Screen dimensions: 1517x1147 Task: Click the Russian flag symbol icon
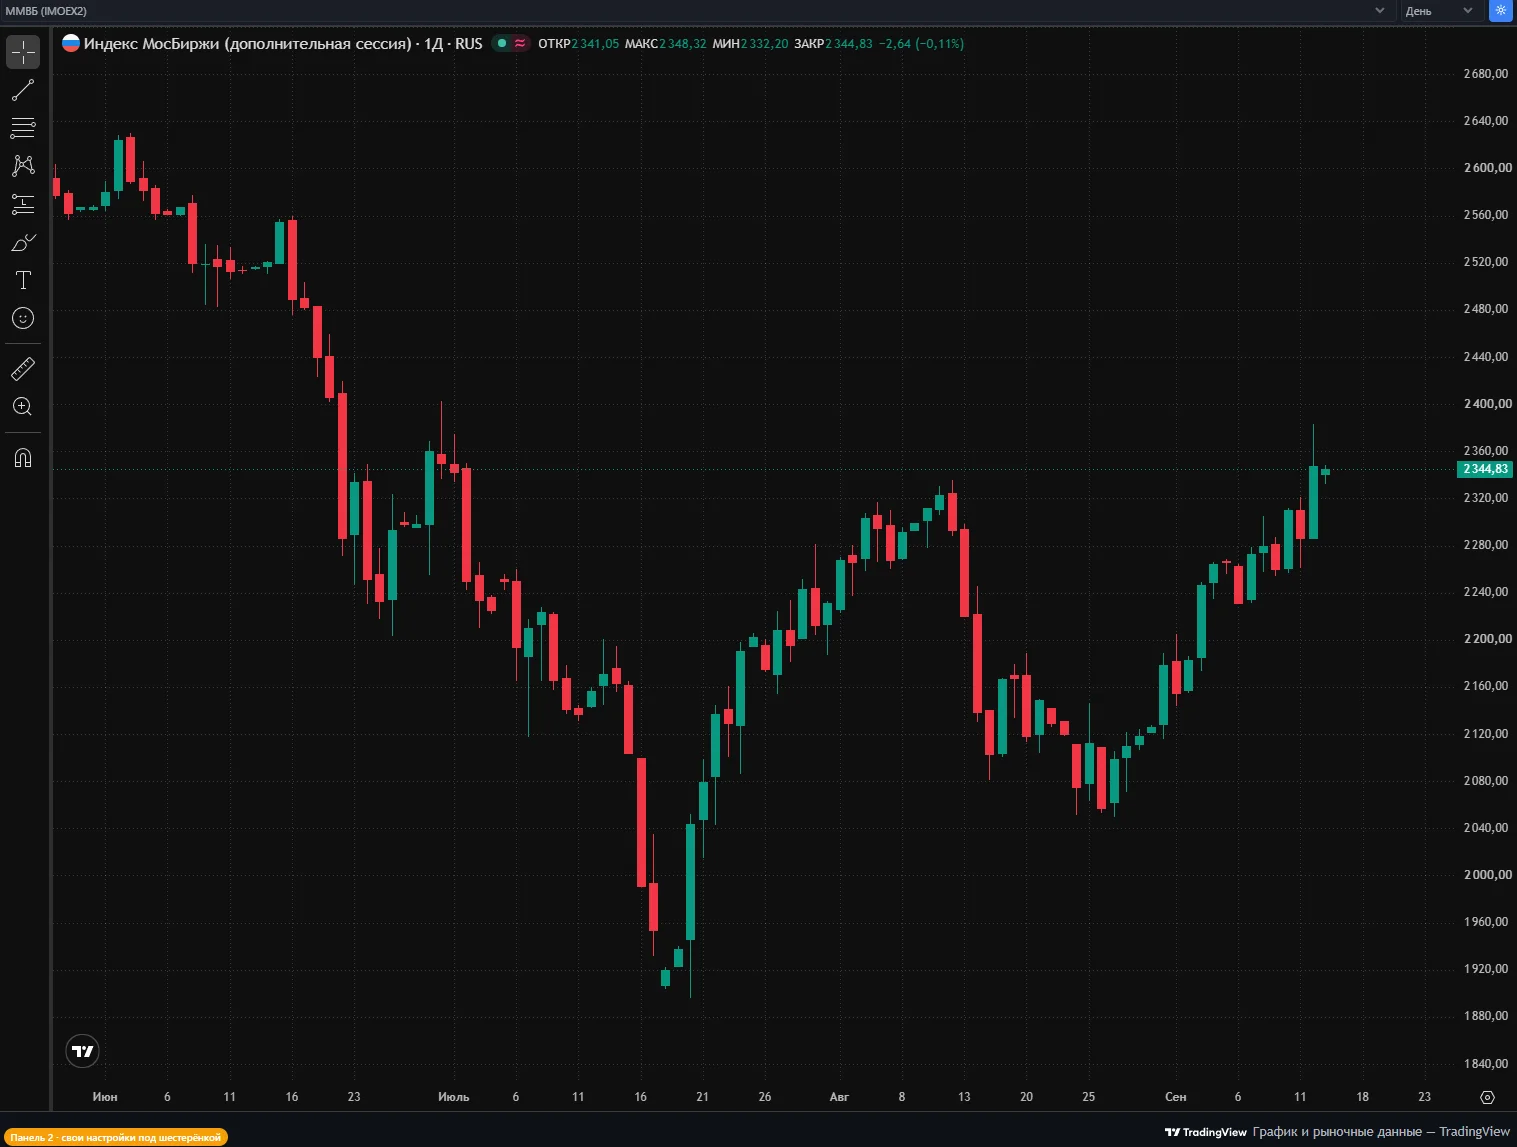[x=71, y=43]
